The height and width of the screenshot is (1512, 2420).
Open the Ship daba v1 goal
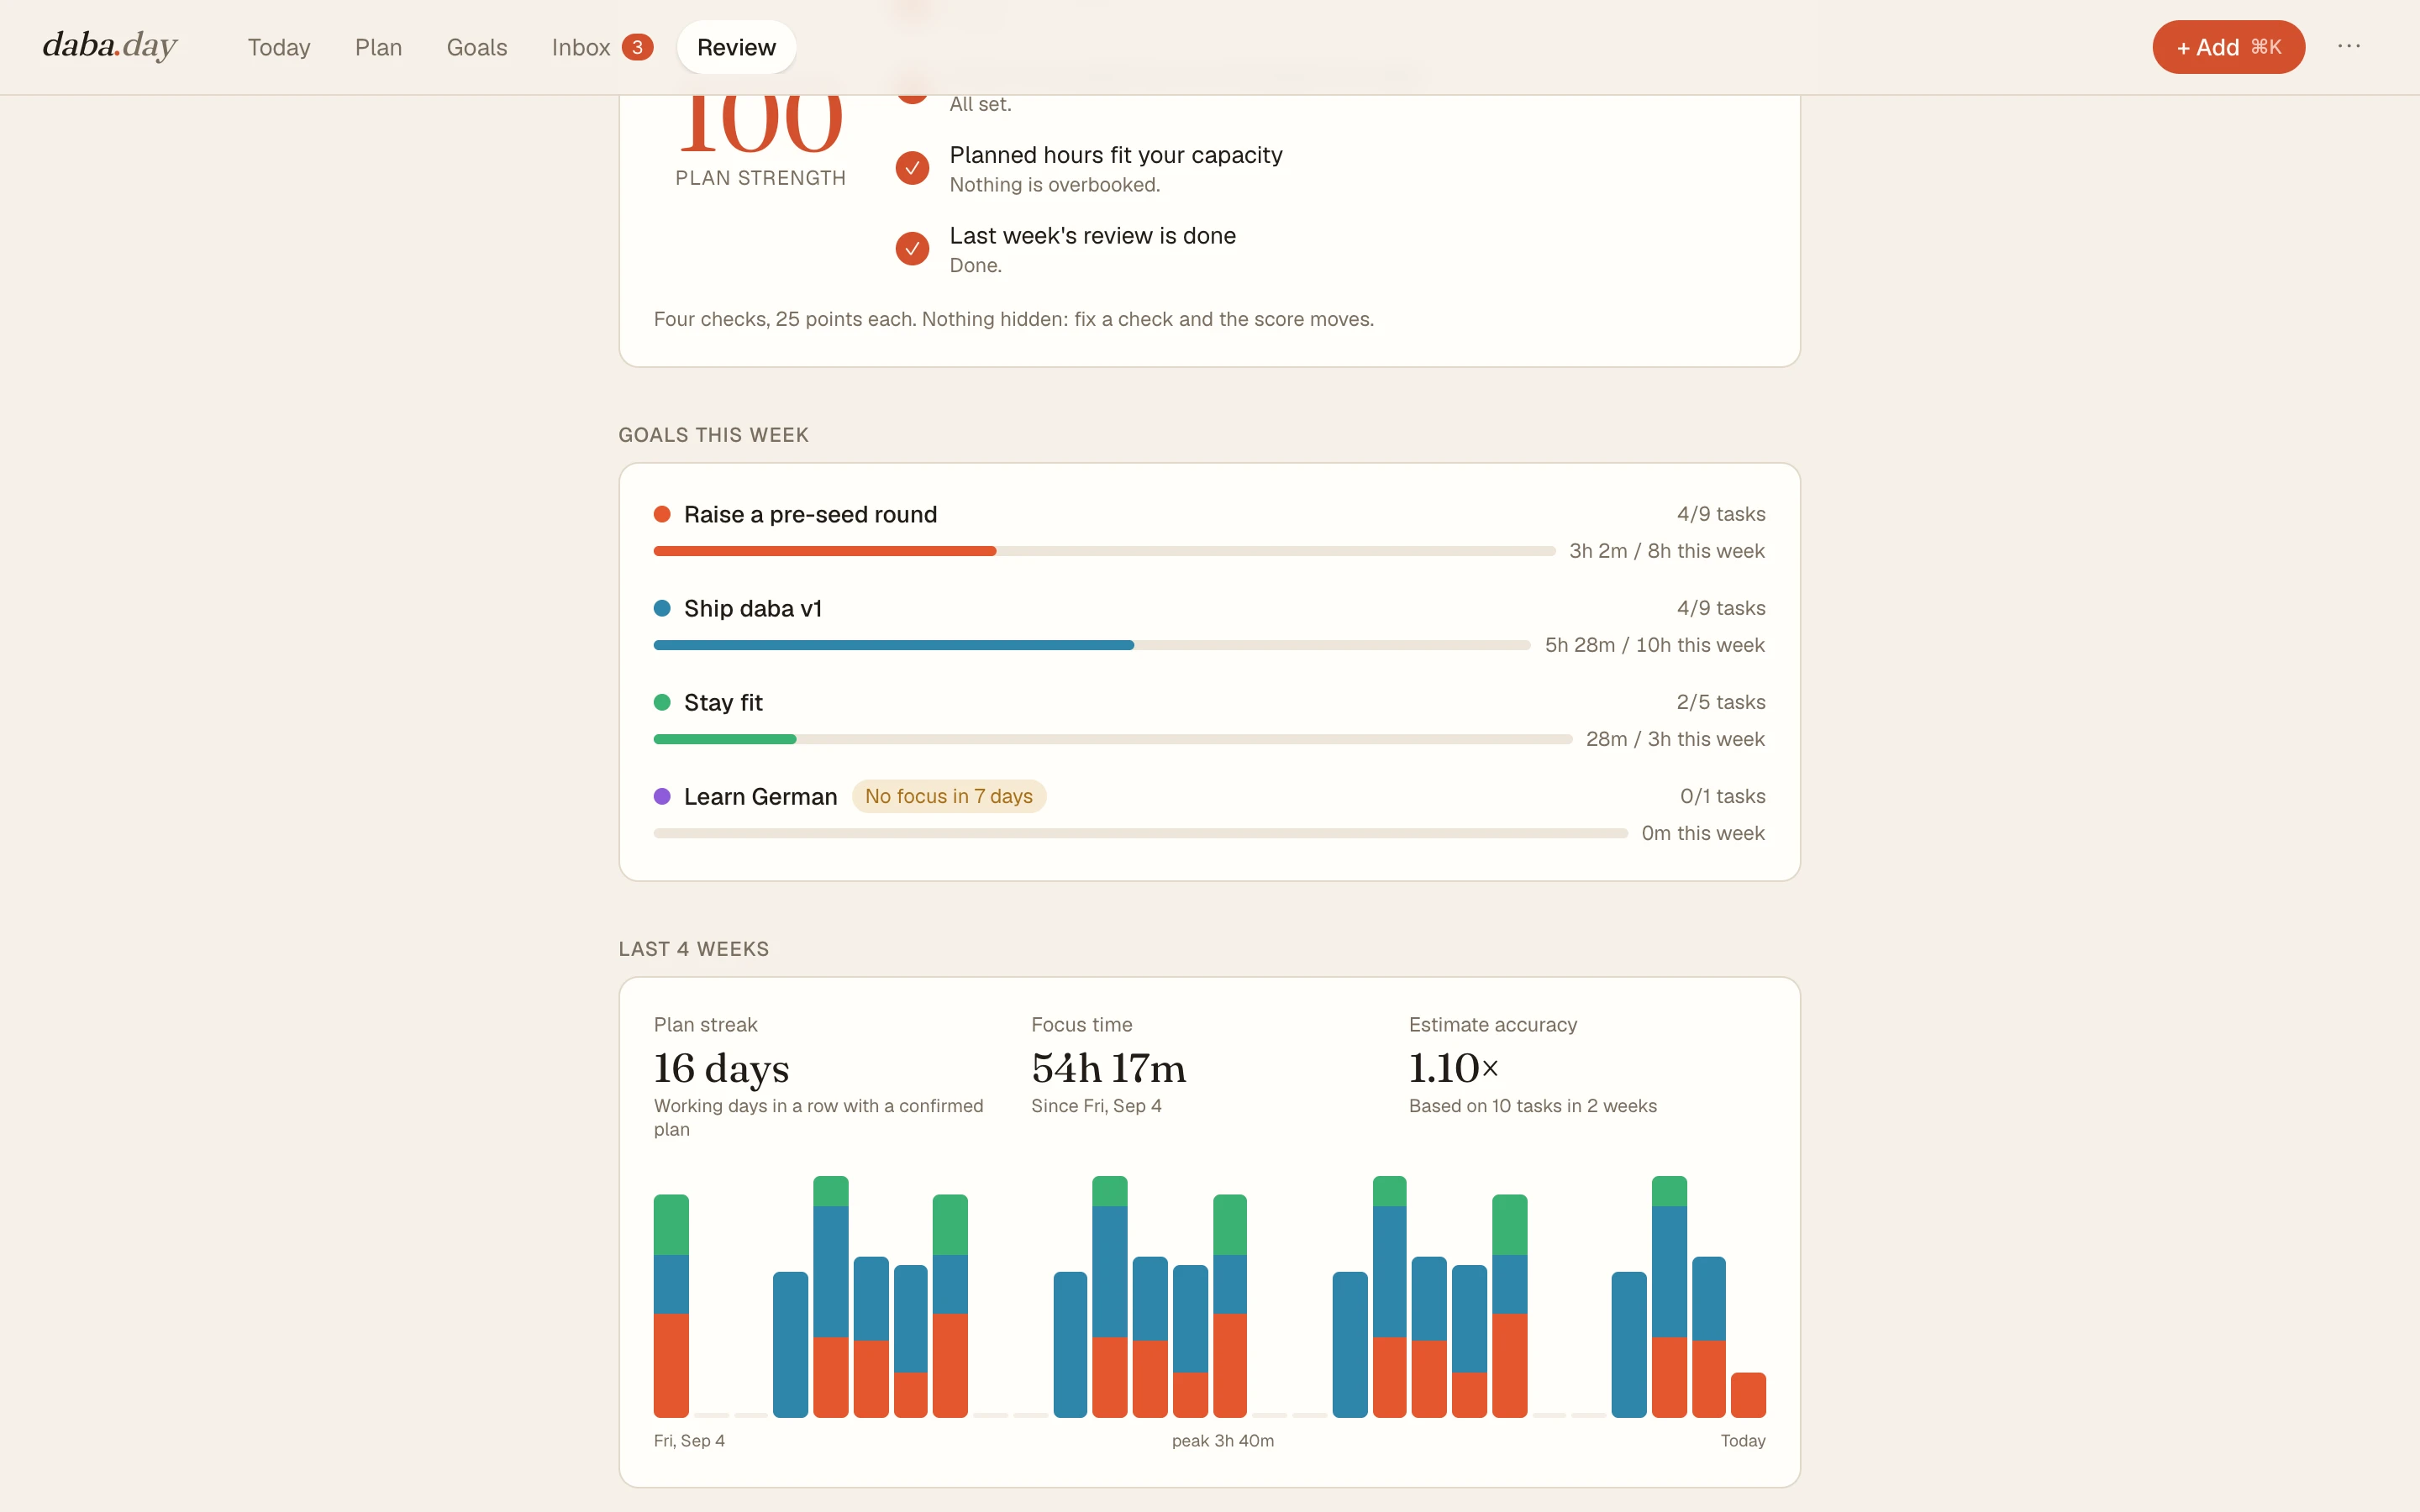pyautogui.click(x=753, y=608)
